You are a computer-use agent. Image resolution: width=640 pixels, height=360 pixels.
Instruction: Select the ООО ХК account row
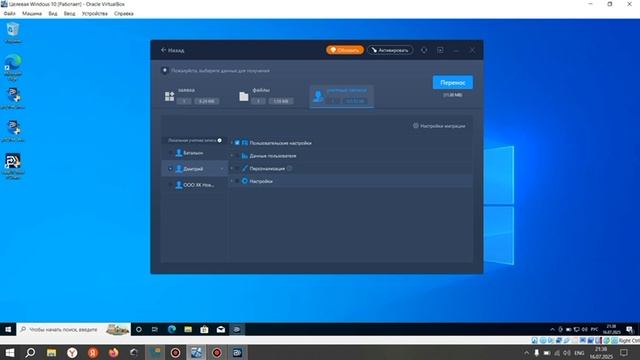pyautogui.click(x=195, y=185)
